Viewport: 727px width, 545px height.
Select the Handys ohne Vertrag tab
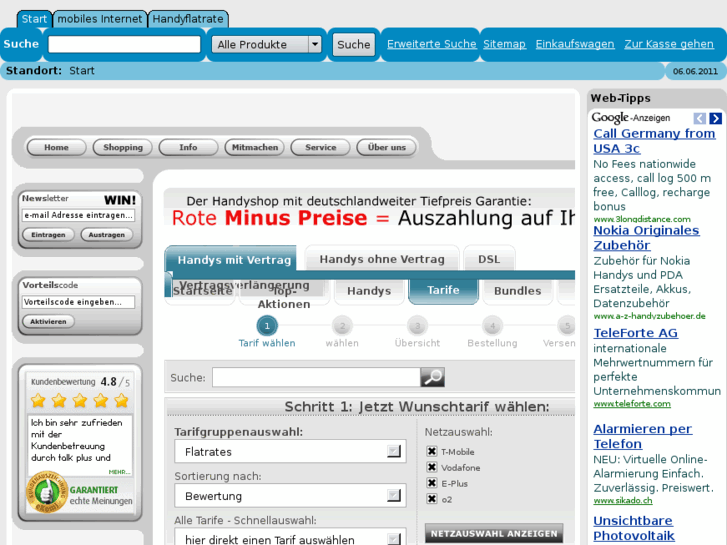(382, 259)
